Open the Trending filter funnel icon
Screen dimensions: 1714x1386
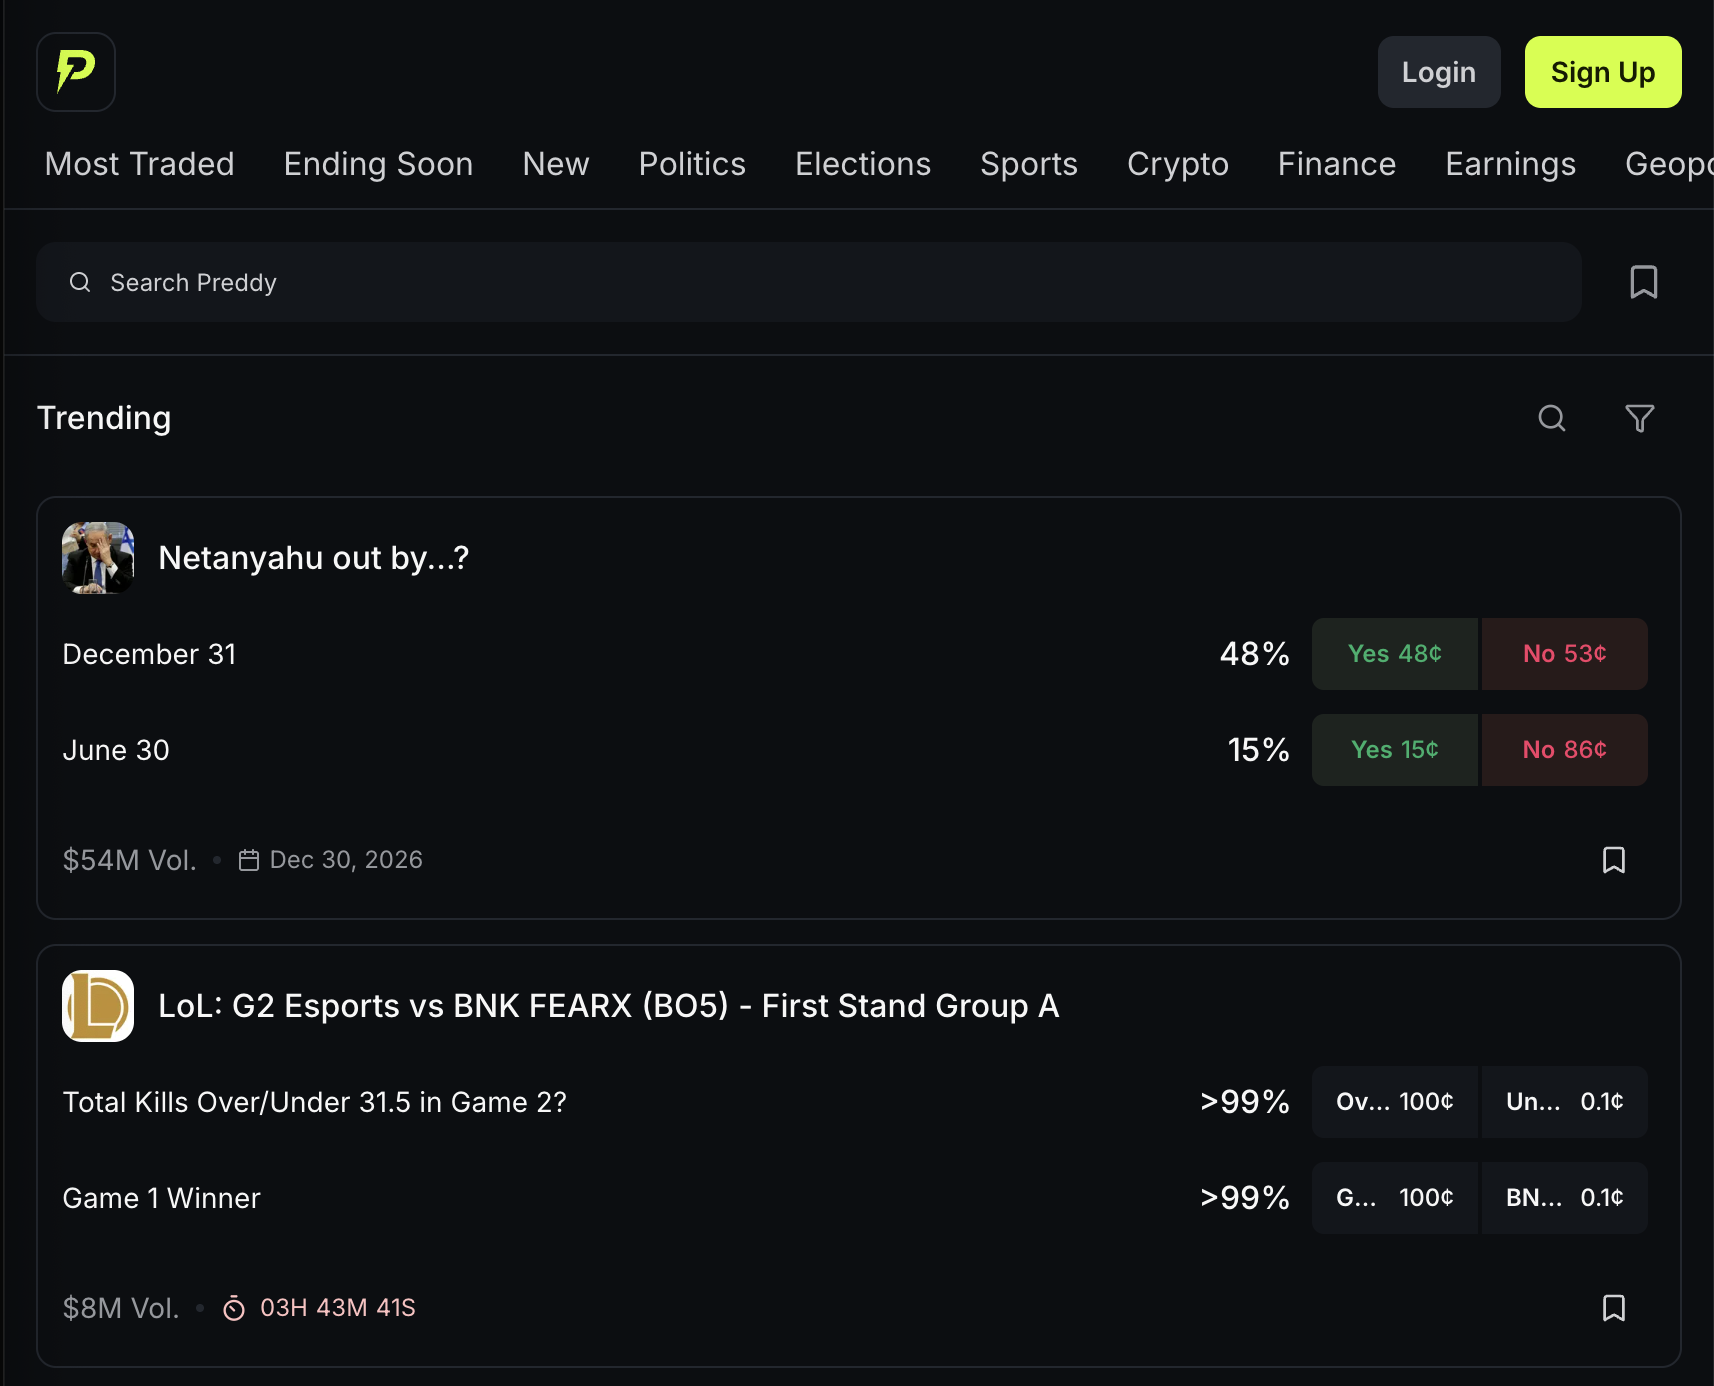point(1639,418)
